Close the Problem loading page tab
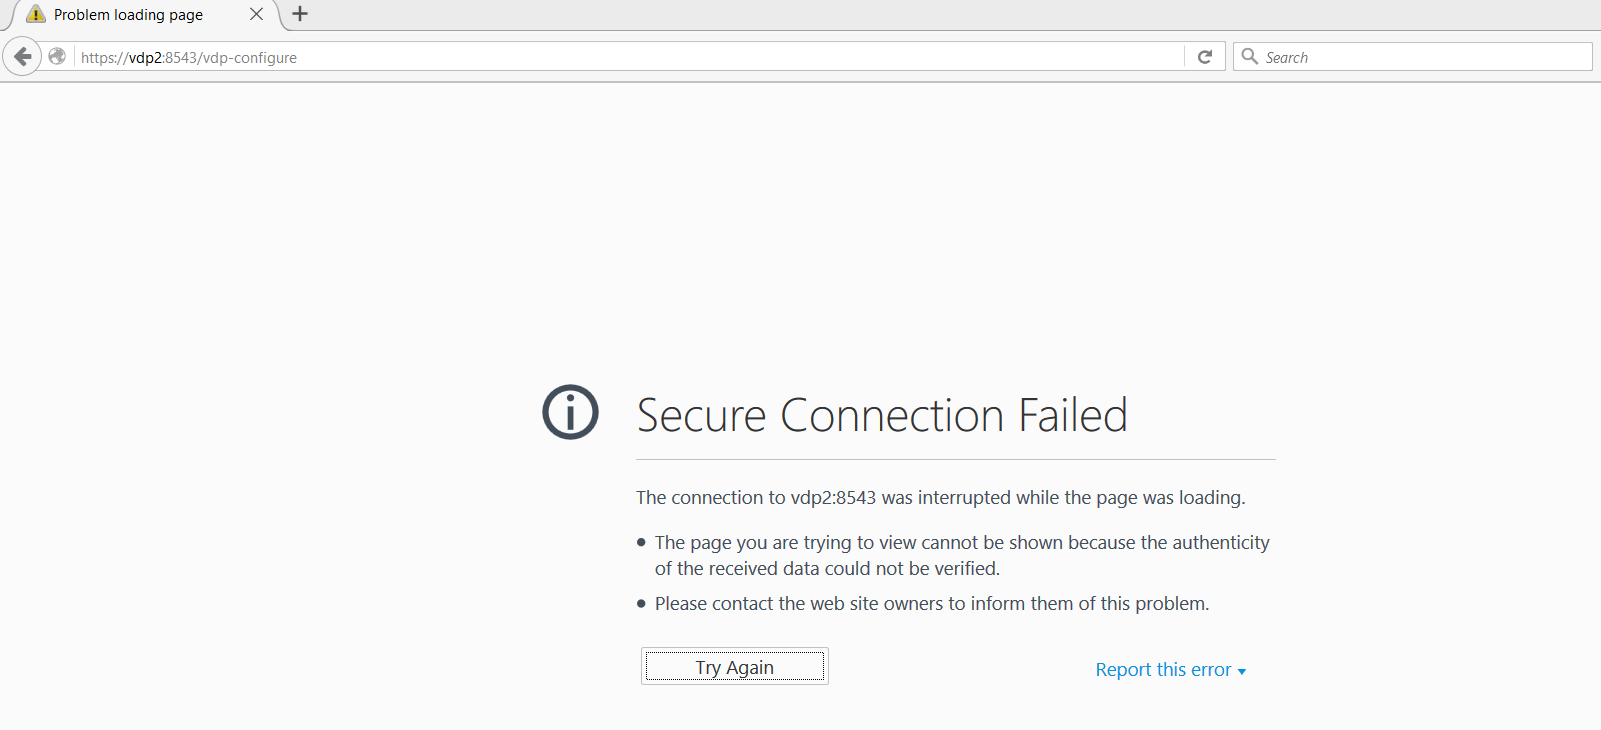This screenshot has height=730, width=1601. [255, 14]
